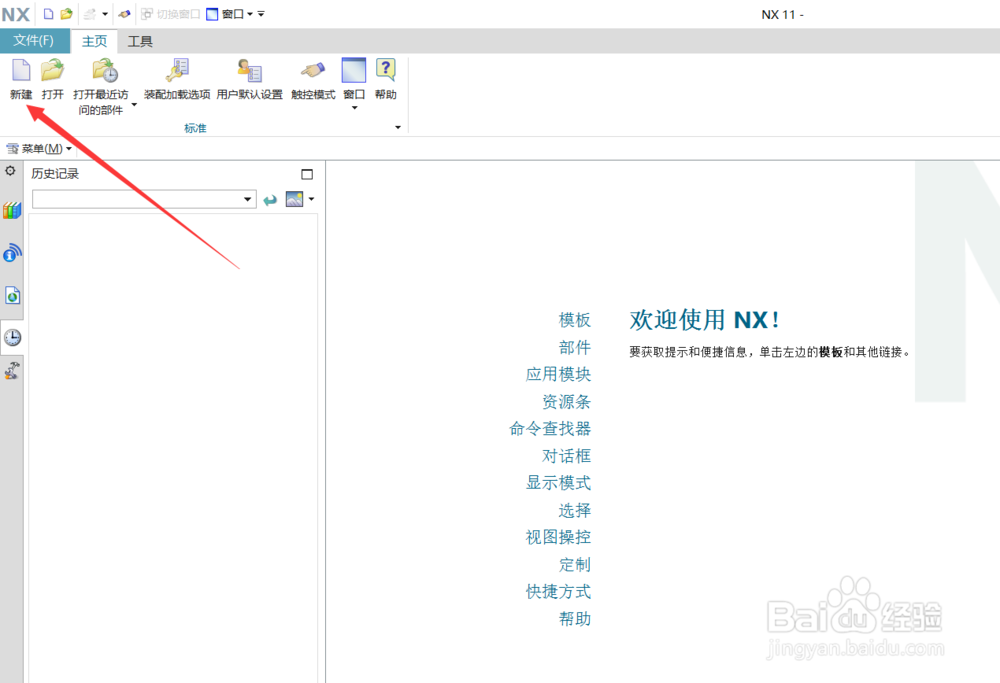This screenshot has height=683, width=1000.
Task: Click the 定制 link
Action: 575,564
